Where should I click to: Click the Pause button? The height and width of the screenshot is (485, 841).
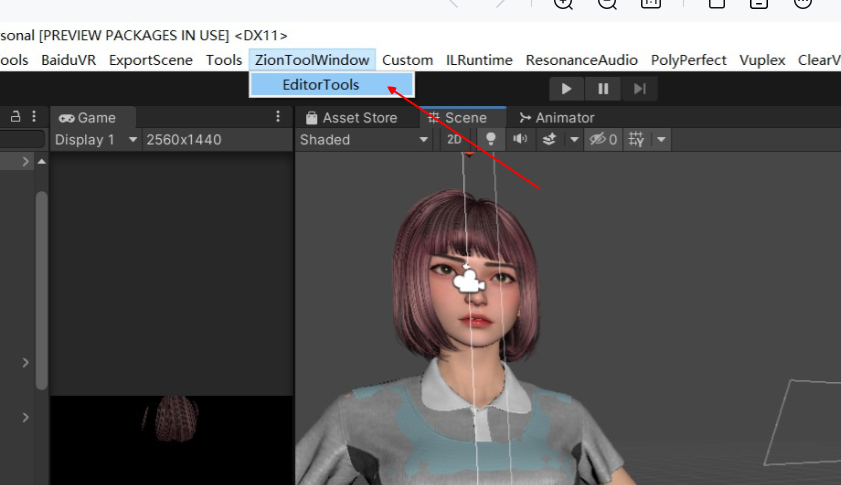[x=603, y=89]
